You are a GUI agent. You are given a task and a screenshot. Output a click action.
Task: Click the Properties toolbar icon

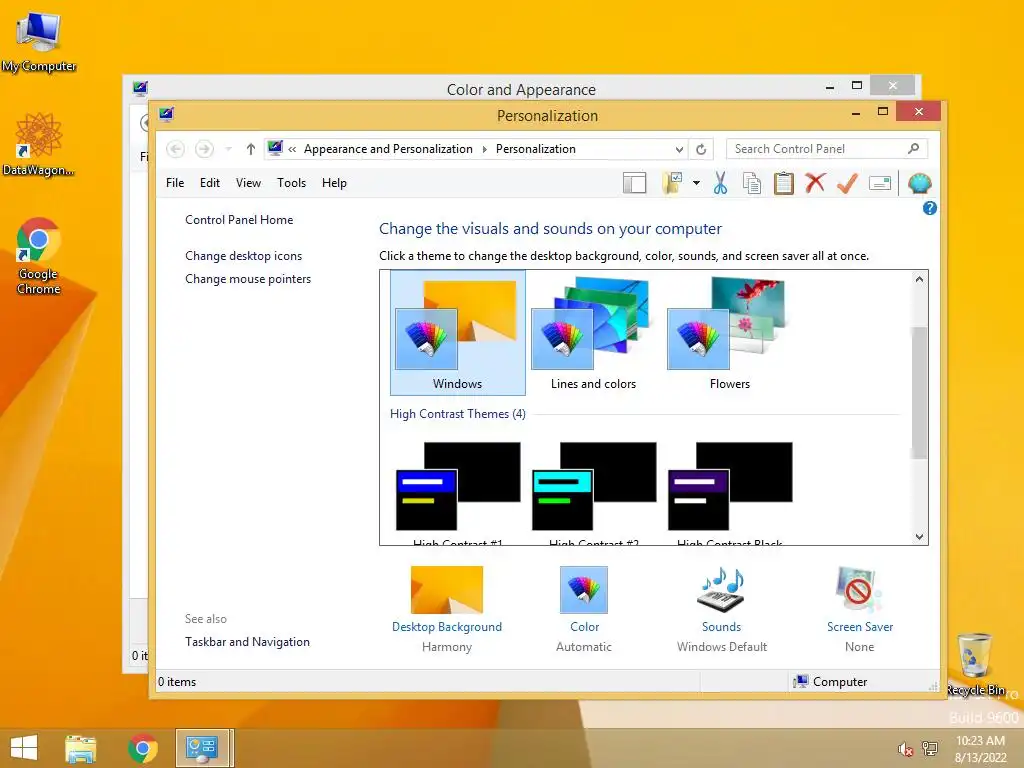[880, 184]
